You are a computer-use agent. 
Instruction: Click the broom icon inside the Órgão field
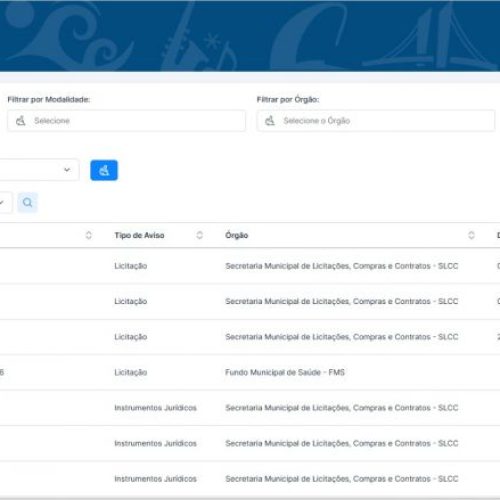point(270,121)
